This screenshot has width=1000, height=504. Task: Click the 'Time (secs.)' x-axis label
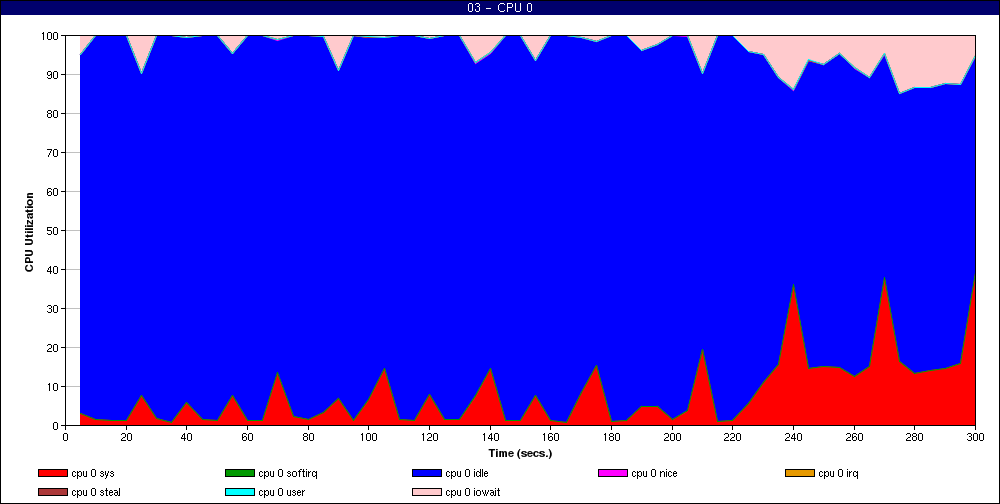coord(520,454)
